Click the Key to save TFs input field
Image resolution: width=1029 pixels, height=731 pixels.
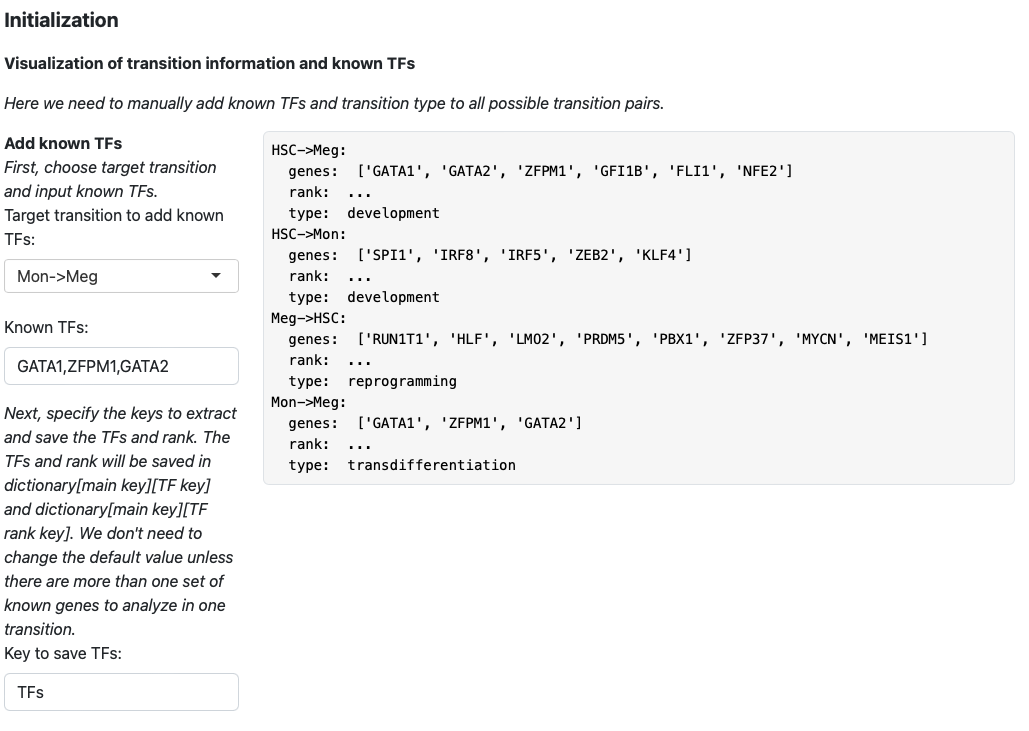[x=121, y=692]
